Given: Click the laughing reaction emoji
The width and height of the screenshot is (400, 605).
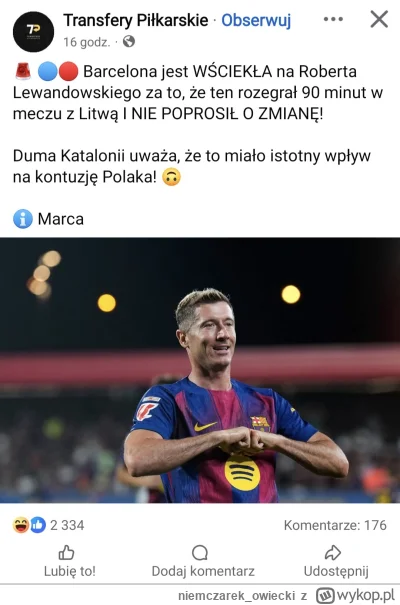Looking at the screenshot, I should coord(21,525).
